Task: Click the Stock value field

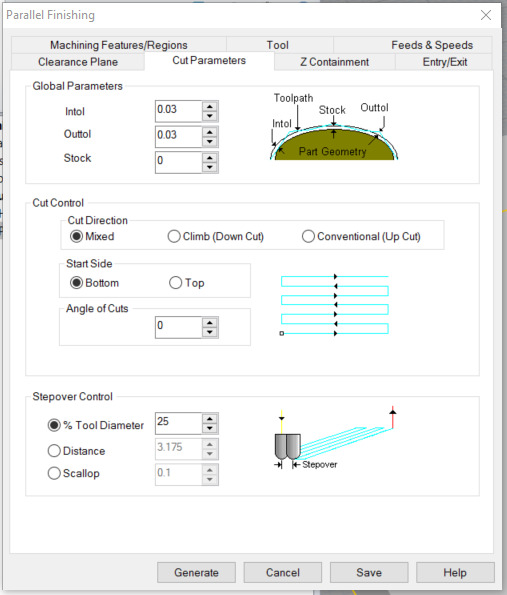Action: click(178, 162)
